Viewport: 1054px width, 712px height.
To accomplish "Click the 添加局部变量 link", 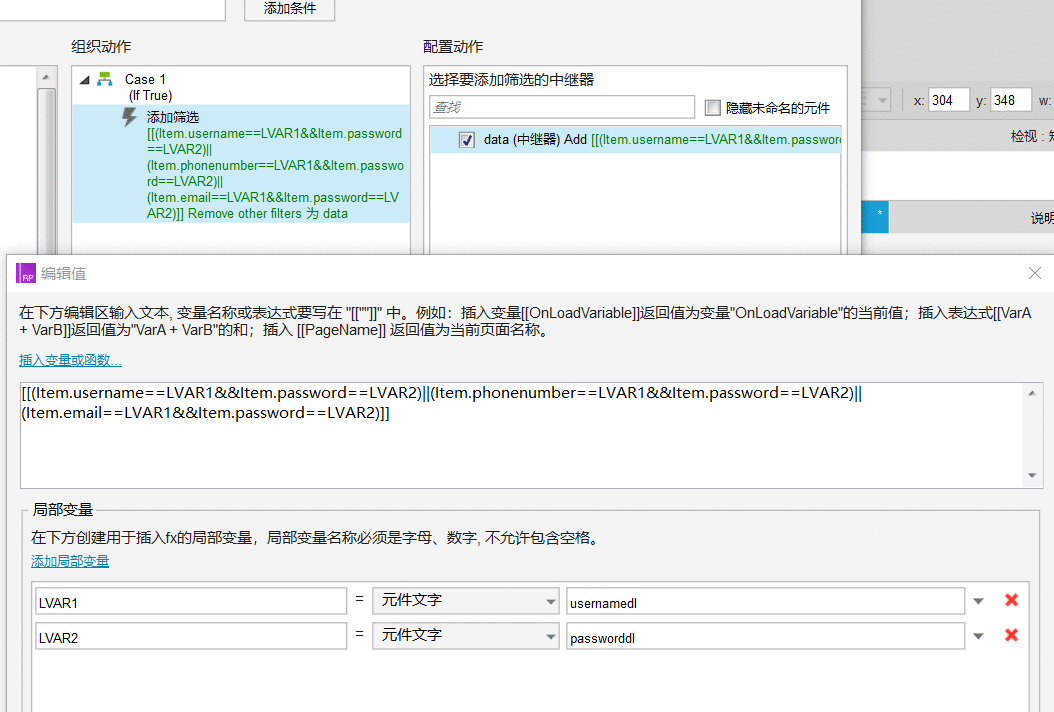I will pyautogui.click(x=70, y=561).
